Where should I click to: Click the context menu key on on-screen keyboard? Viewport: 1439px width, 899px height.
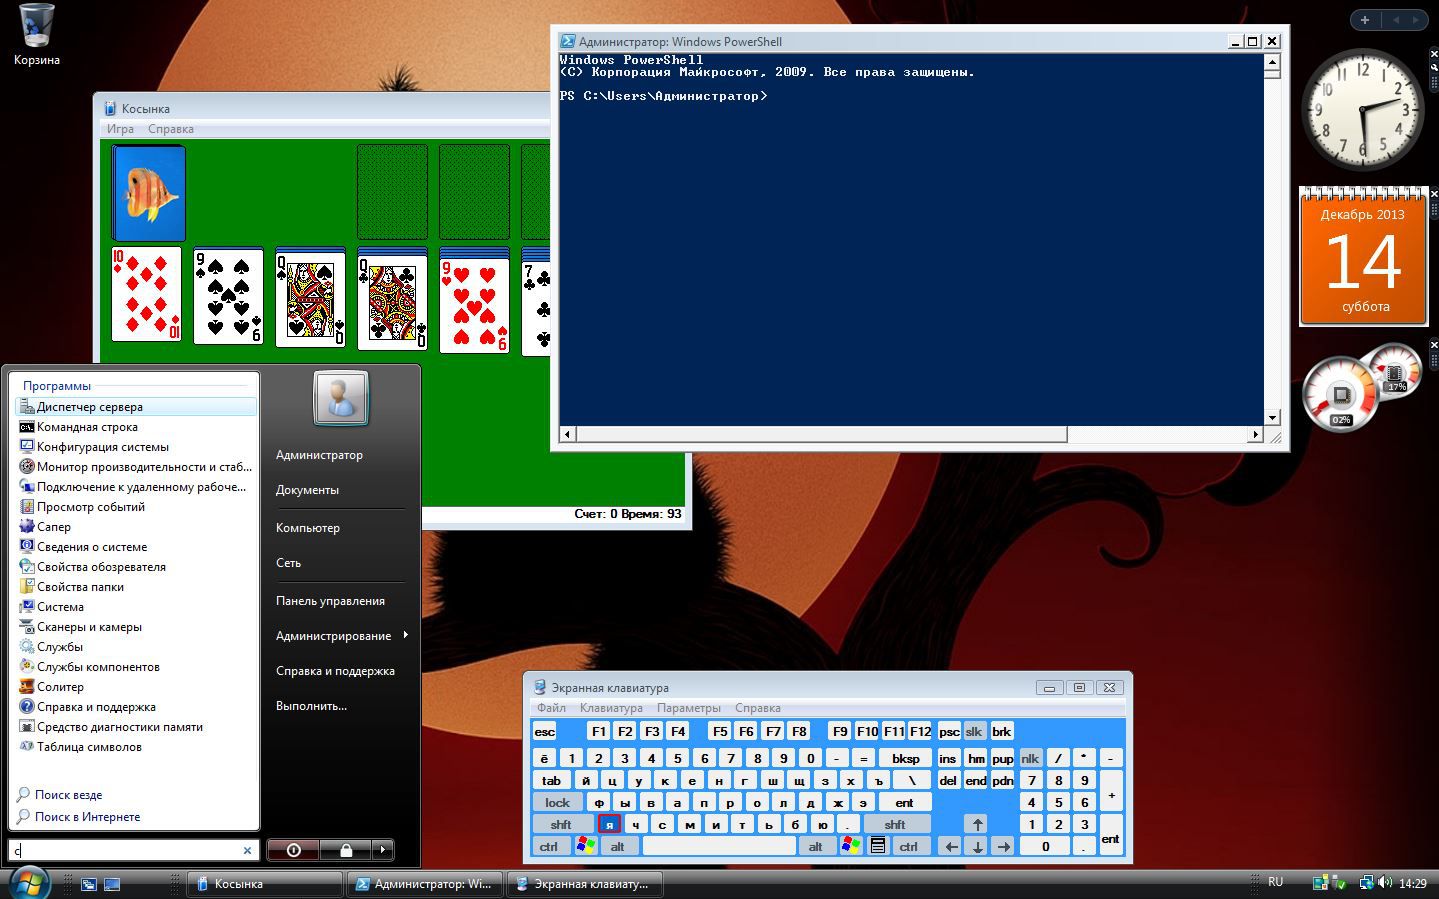(878, 846)
